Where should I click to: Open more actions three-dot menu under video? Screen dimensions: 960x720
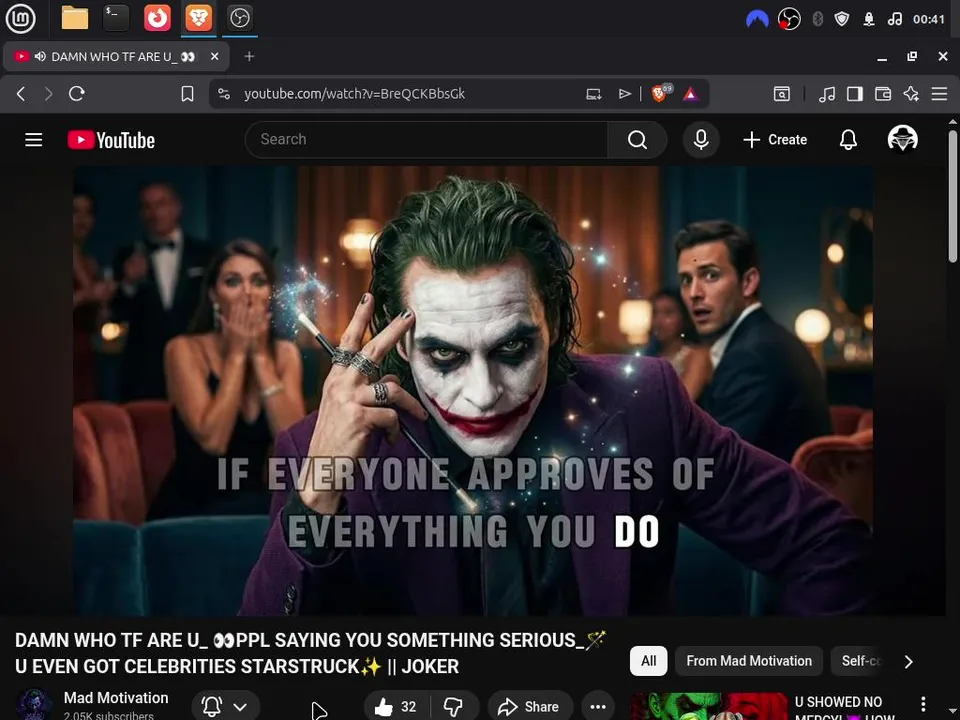pyautogui.click(x=598, y=707)
